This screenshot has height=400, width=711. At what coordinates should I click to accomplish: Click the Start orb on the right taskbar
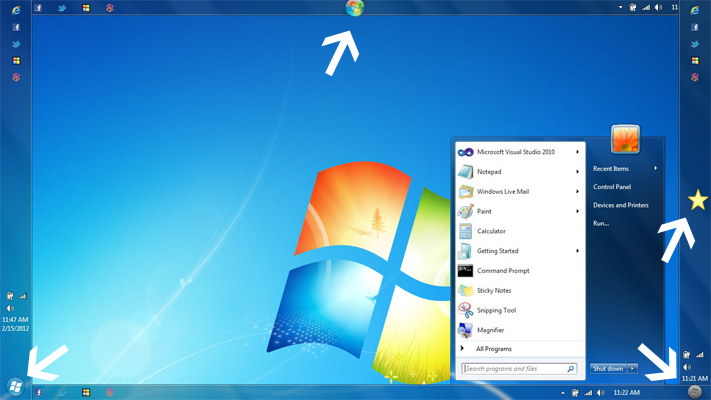pos(695,391)
